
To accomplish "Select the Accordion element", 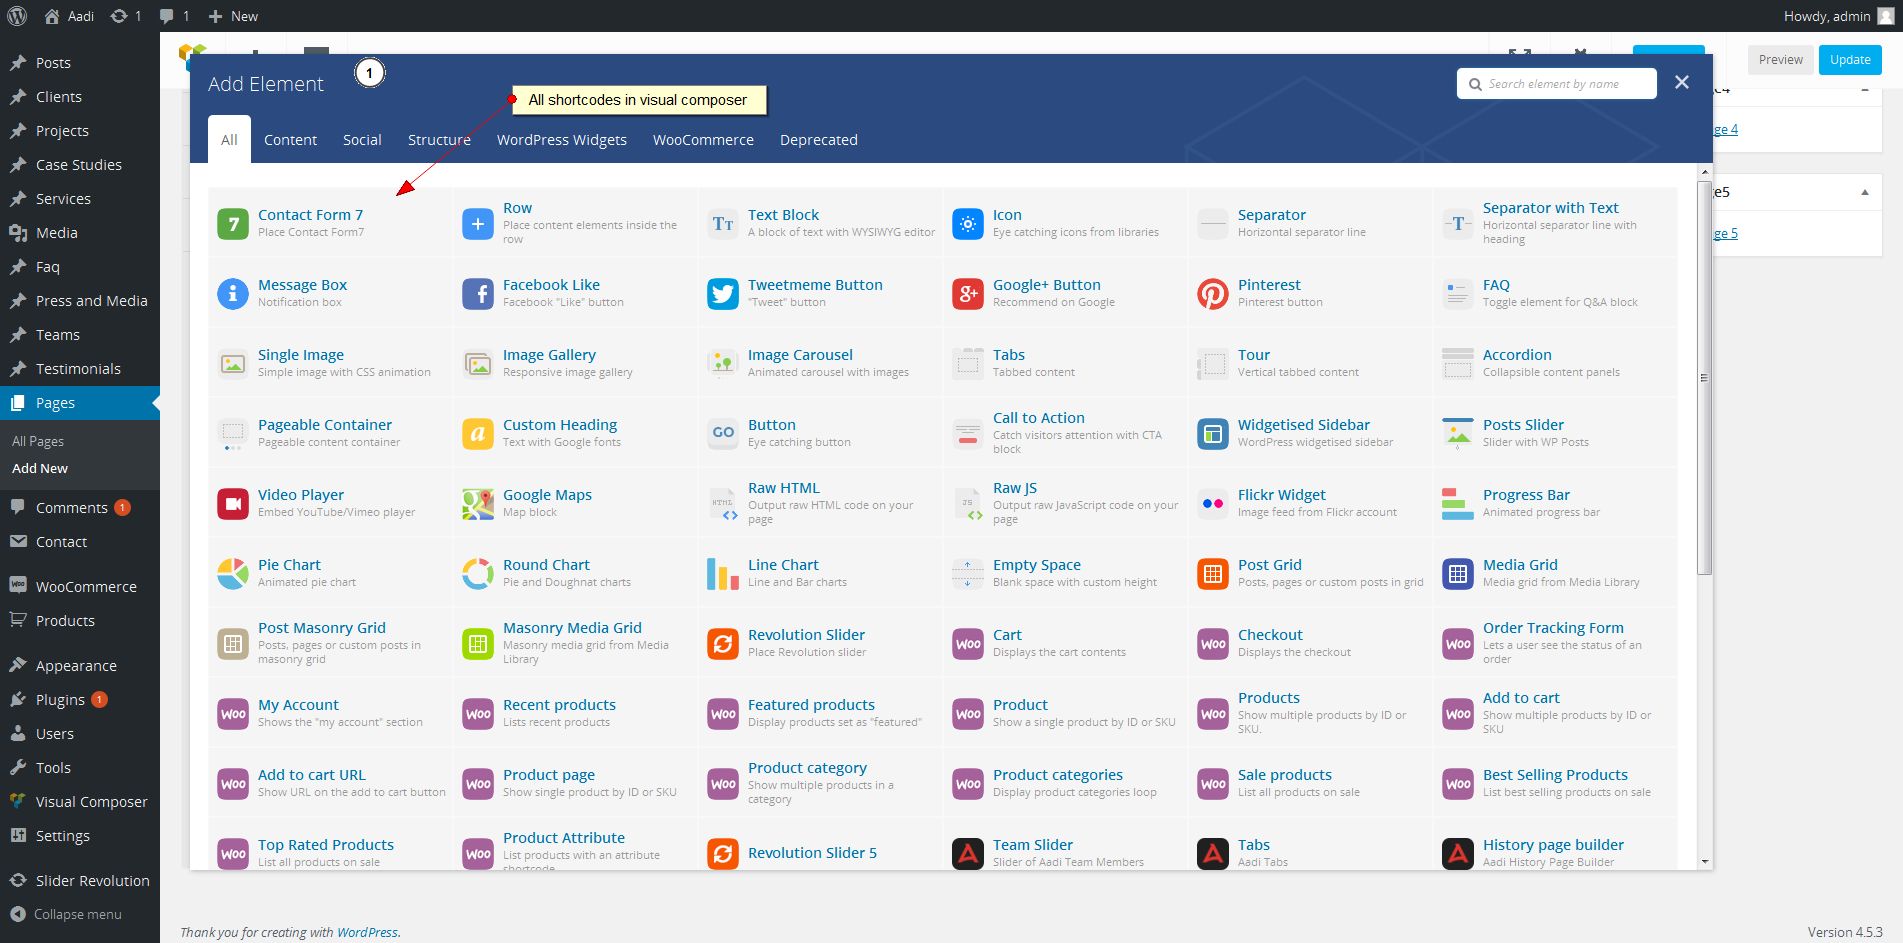I will click(x=1556, y=363).
